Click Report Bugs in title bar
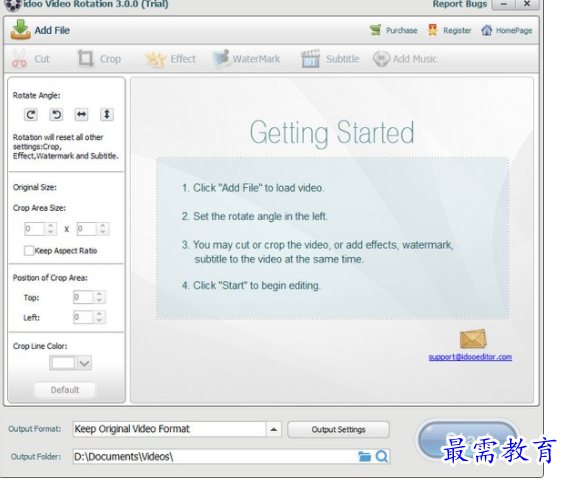Viewport: 565px width, 482px height. click(459, 4)
